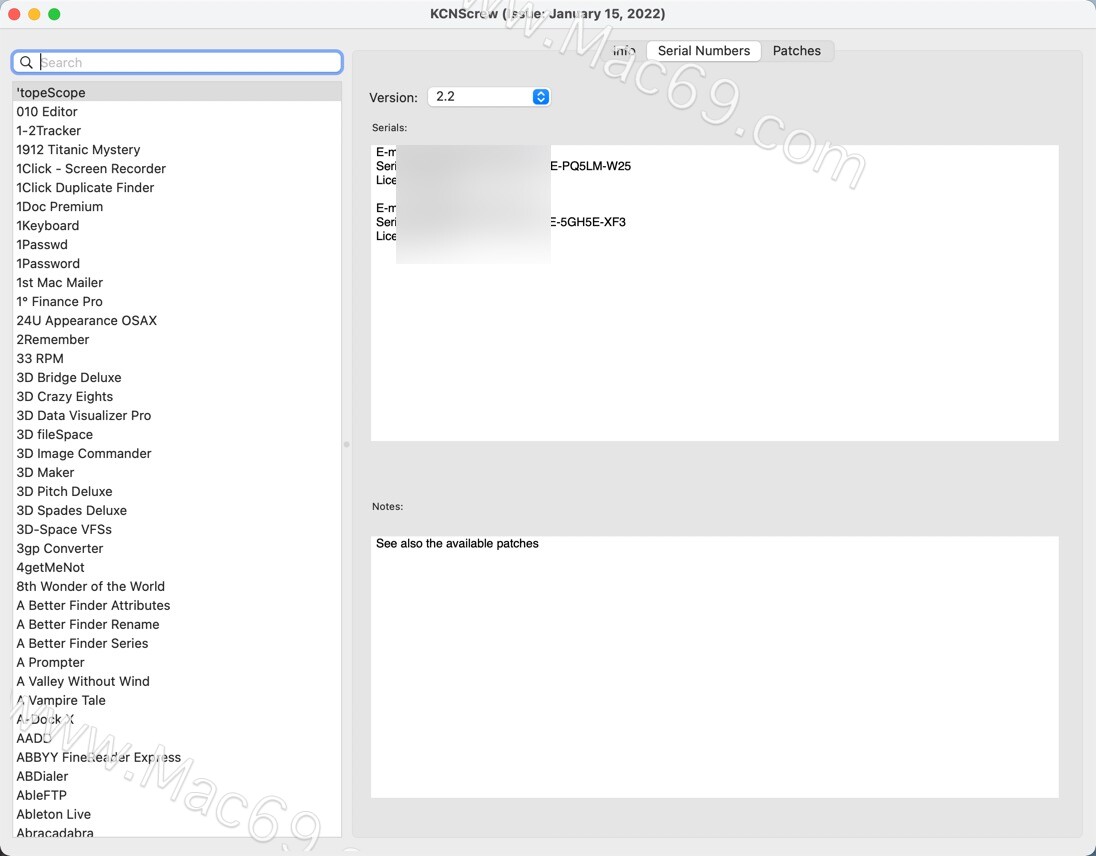Select 'A Better Finder Rename' entry

point(88,624)
